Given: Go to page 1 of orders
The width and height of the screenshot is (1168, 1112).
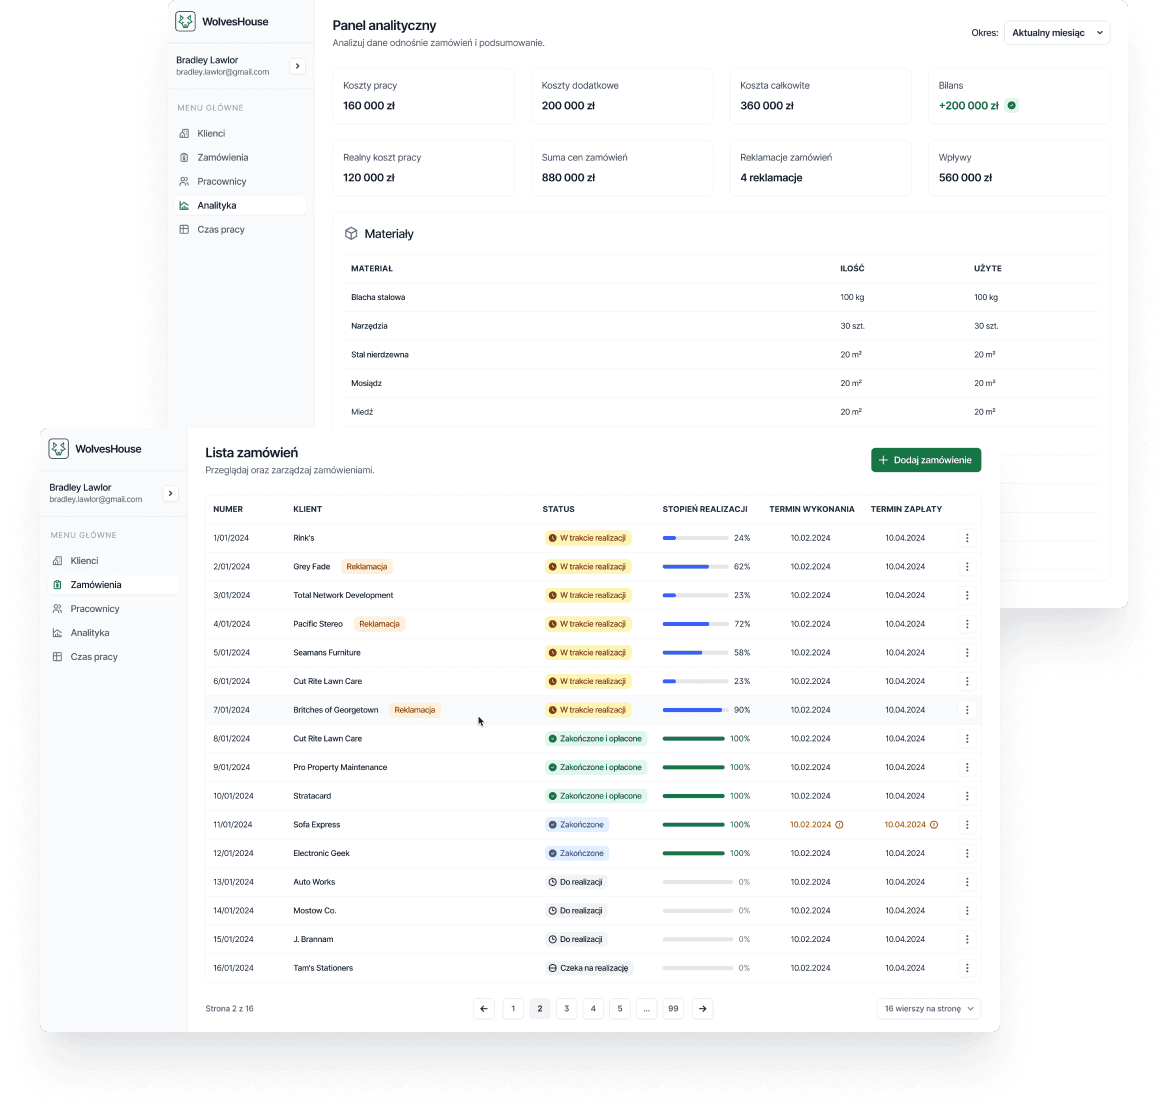Looking at the screenshot, I should click(513, 1008).
